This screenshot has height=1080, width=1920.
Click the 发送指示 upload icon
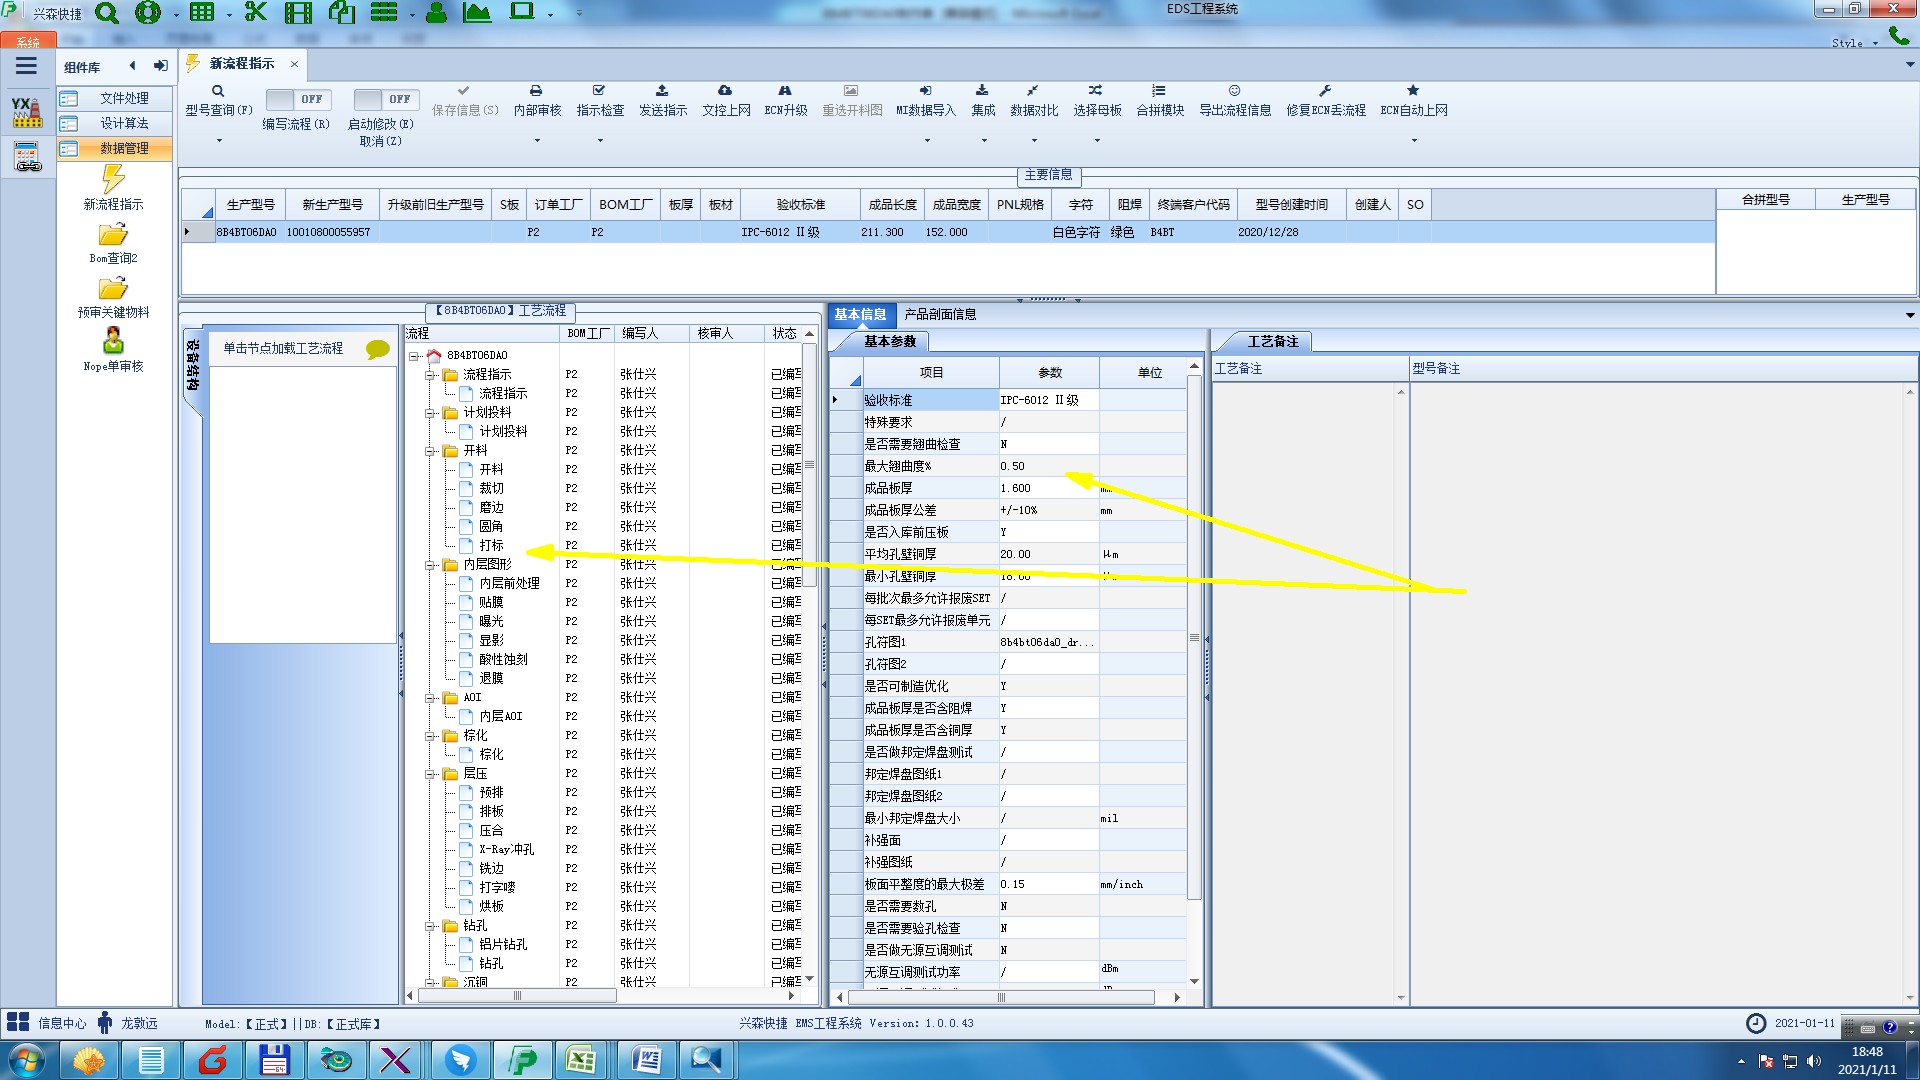(662, 91)
